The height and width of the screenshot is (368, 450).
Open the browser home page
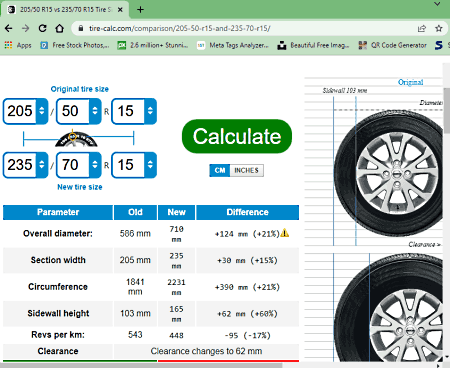click(x=59, y=28)
